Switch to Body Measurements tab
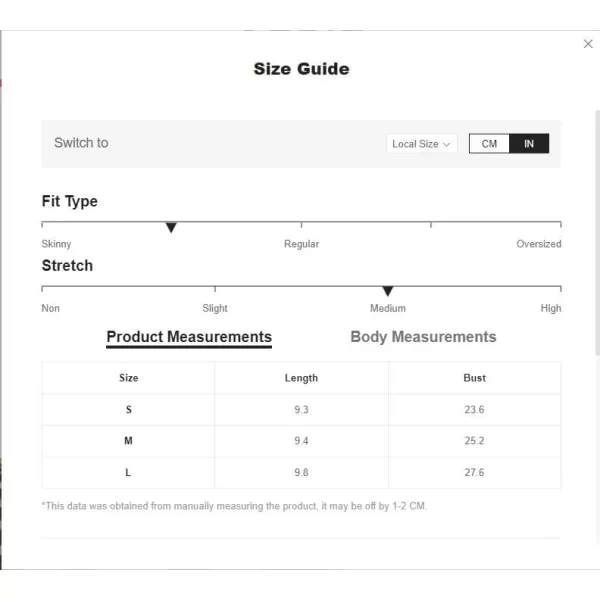This screenshot has height=600, width=600. click(423, 337)
